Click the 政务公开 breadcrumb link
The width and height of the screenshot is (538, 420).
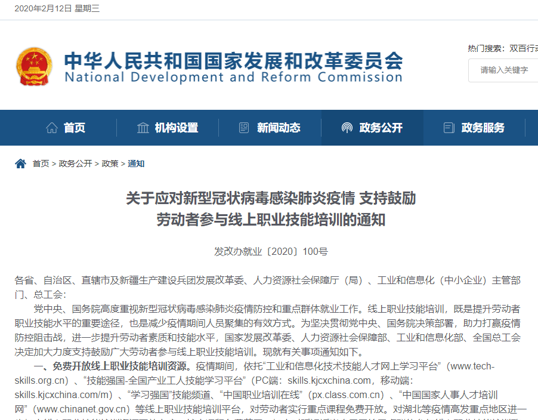click(75, 164)
